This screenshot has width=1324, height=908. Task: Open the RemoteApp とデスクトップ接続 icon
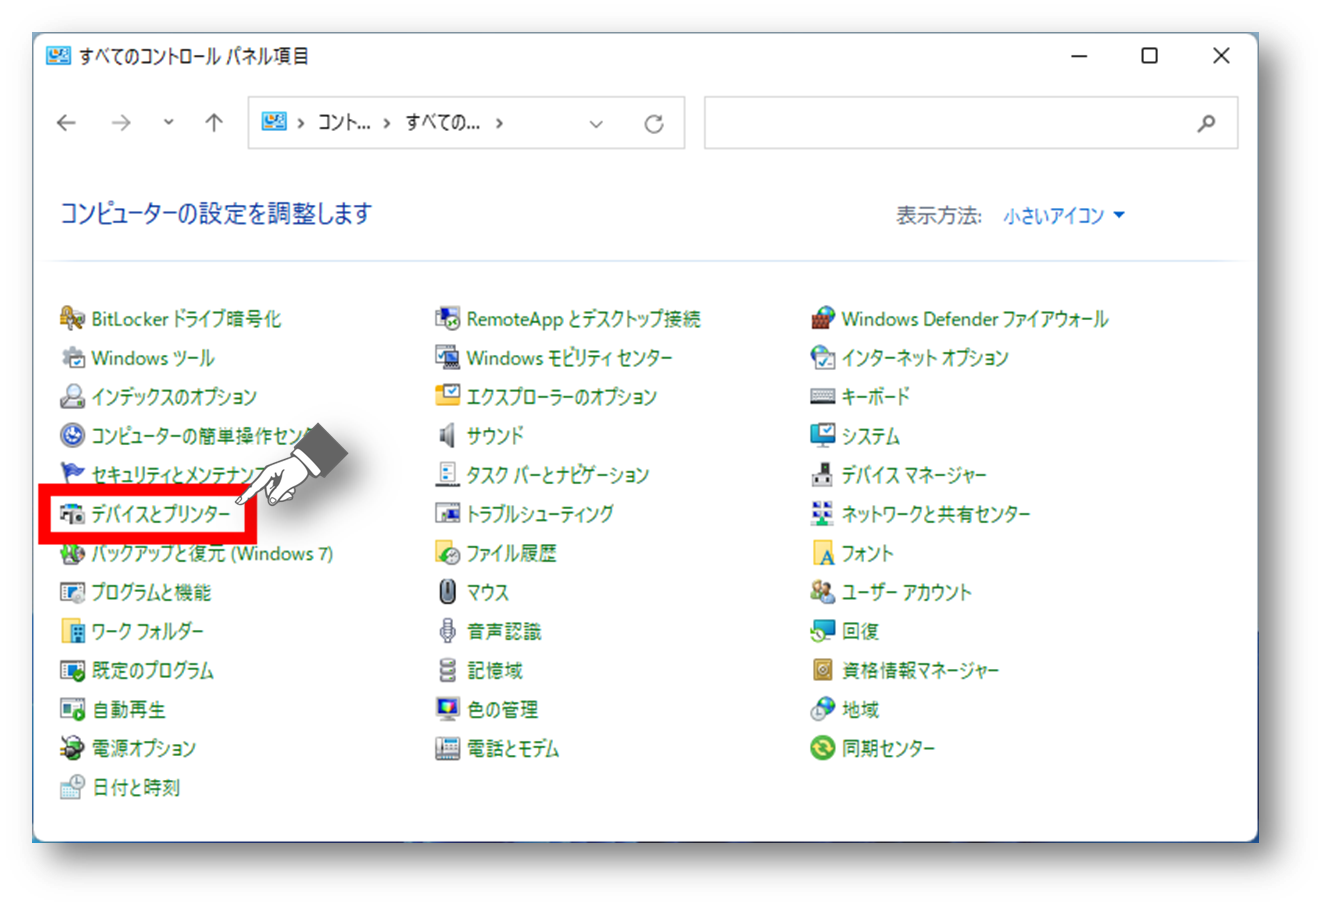click(447, 319)
